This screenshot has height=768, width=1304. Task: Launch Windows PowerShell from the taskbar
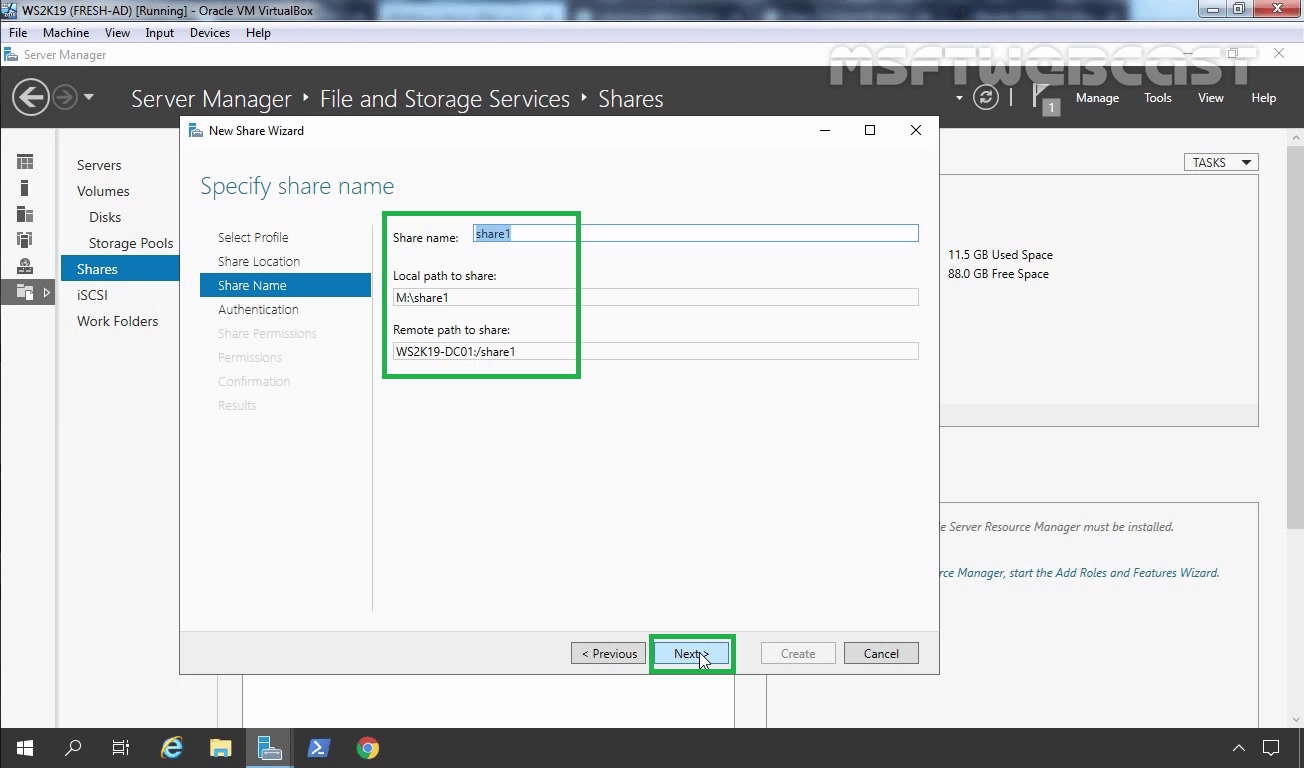tap(318, 747)
